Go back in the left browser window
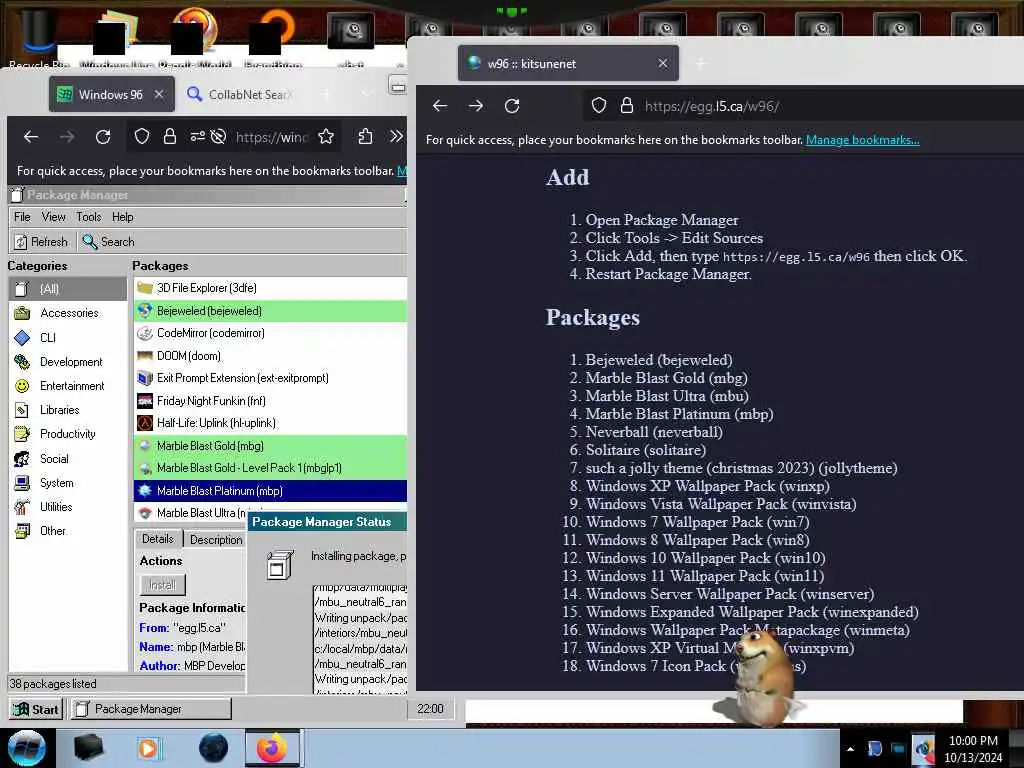This screenshot has width=1024, height=768. [31, 136]
